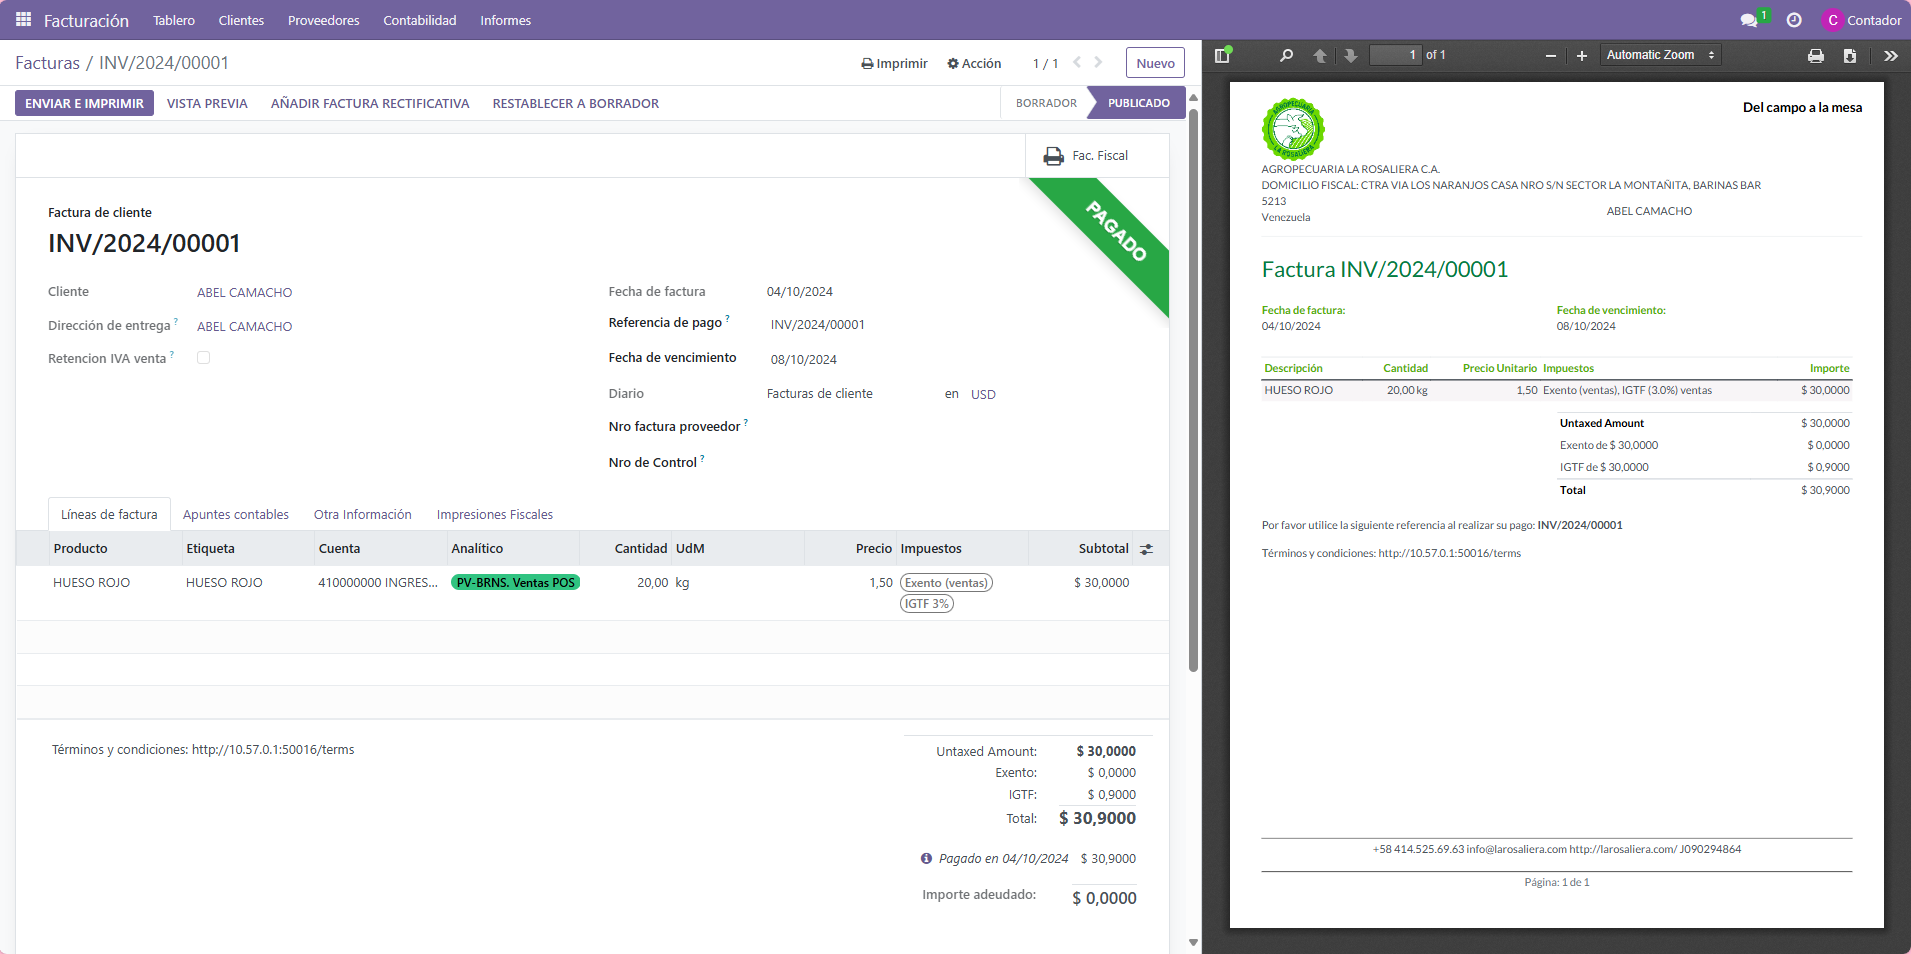Screen dimensions: 1911x954
Task: Open the apps grid menu icon
Action: point(23,20)
